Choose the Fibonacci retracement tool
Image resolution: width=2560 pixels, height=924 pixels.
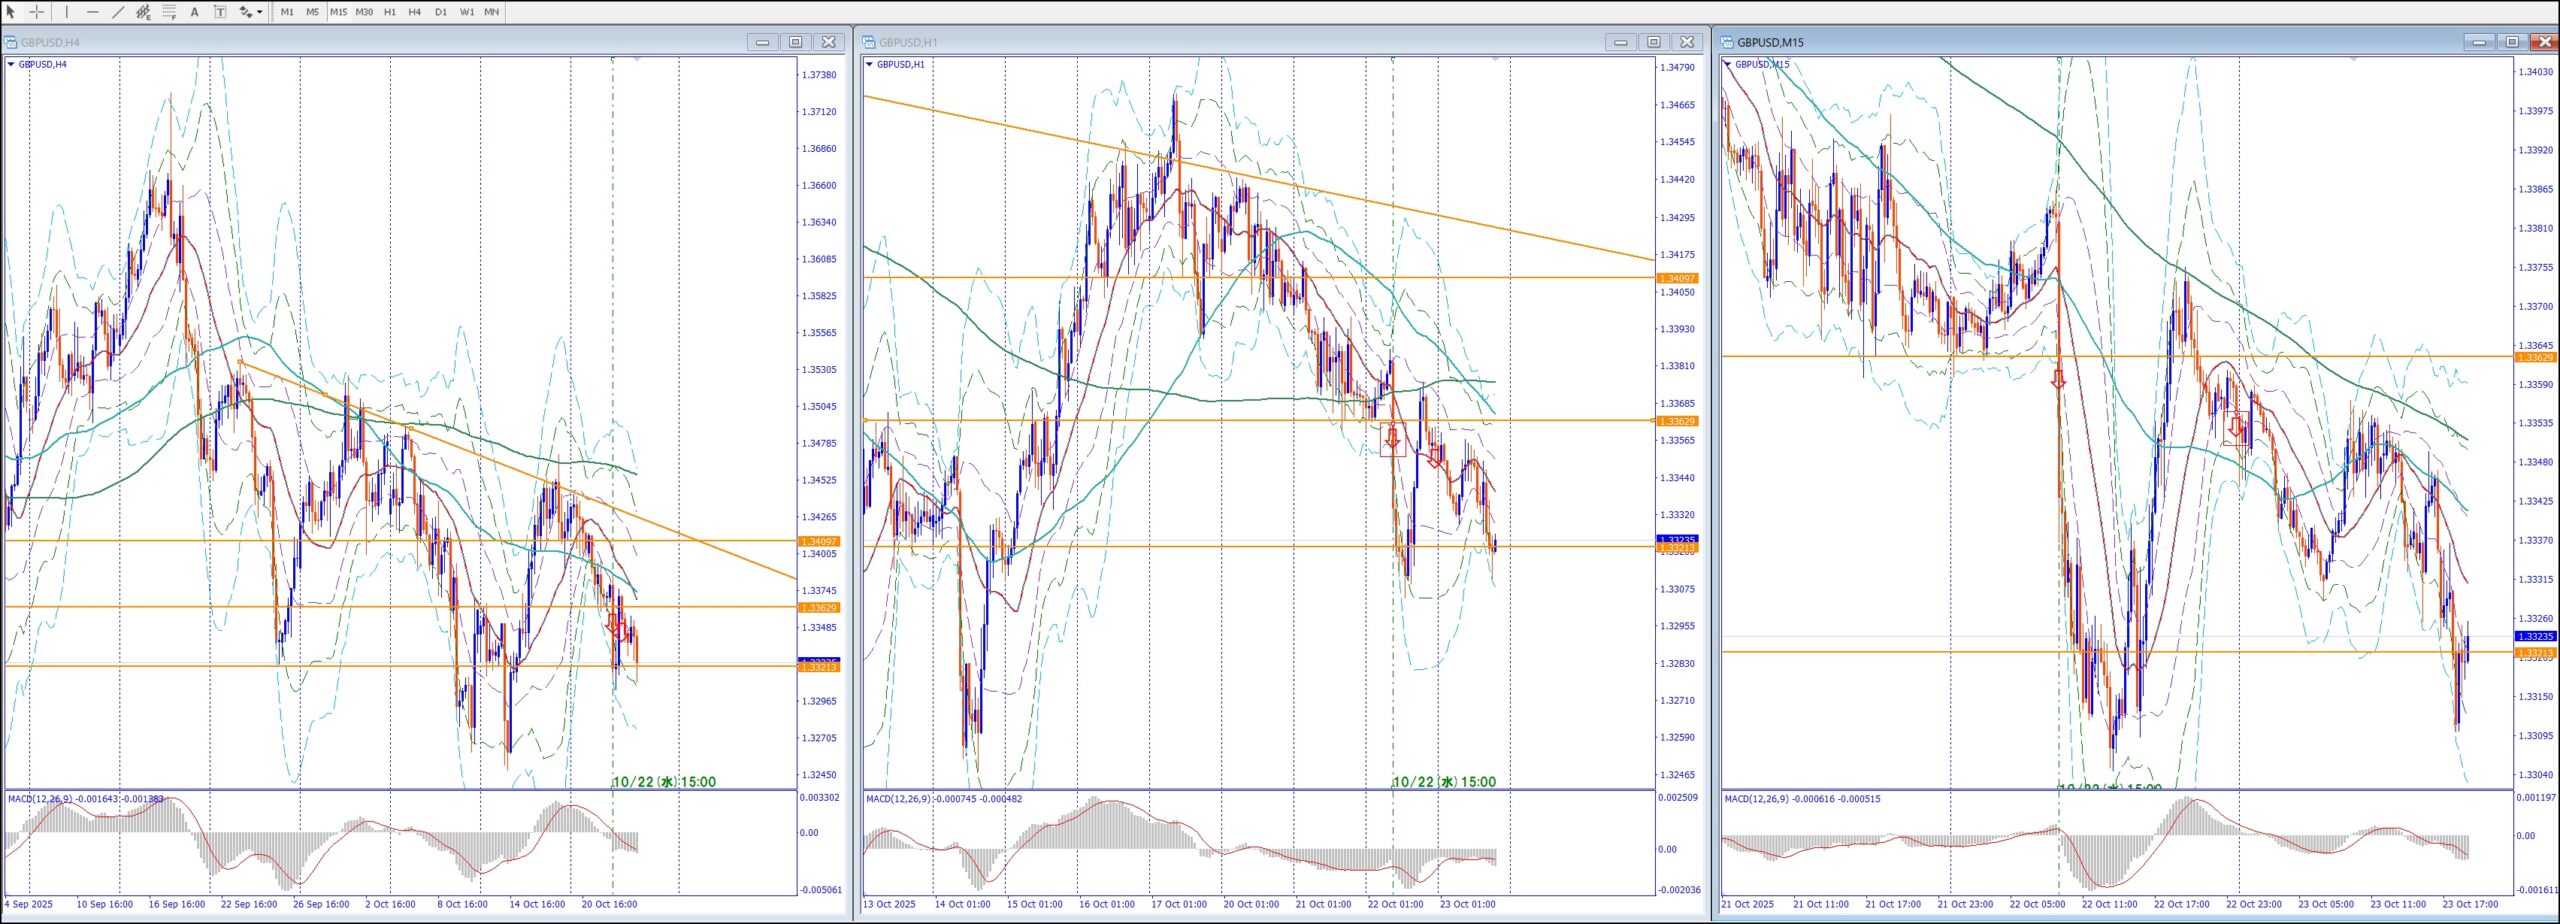(169, 12)
